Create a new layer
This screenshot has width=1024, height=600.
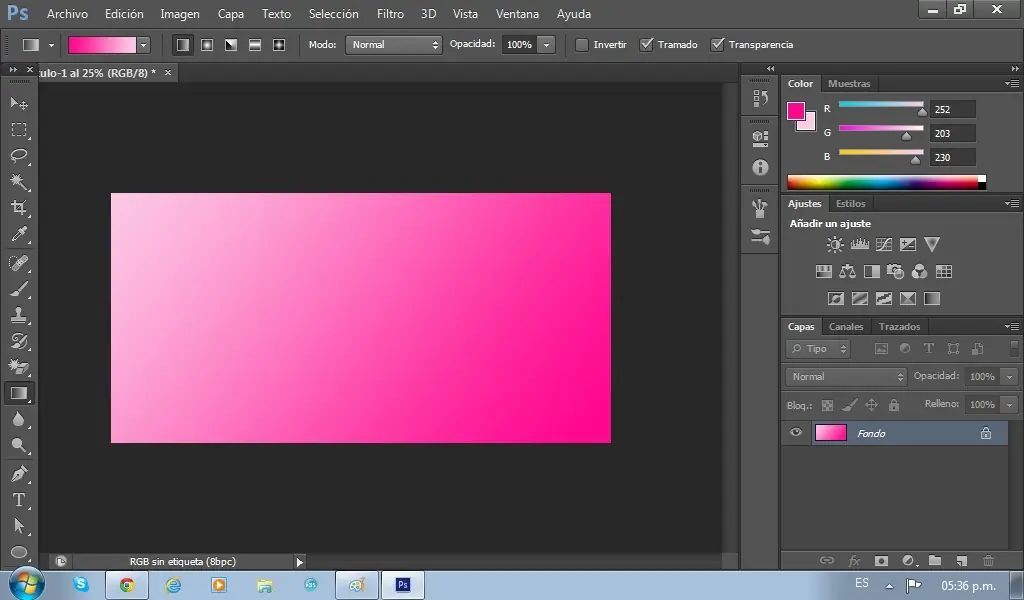click(961, 560)
